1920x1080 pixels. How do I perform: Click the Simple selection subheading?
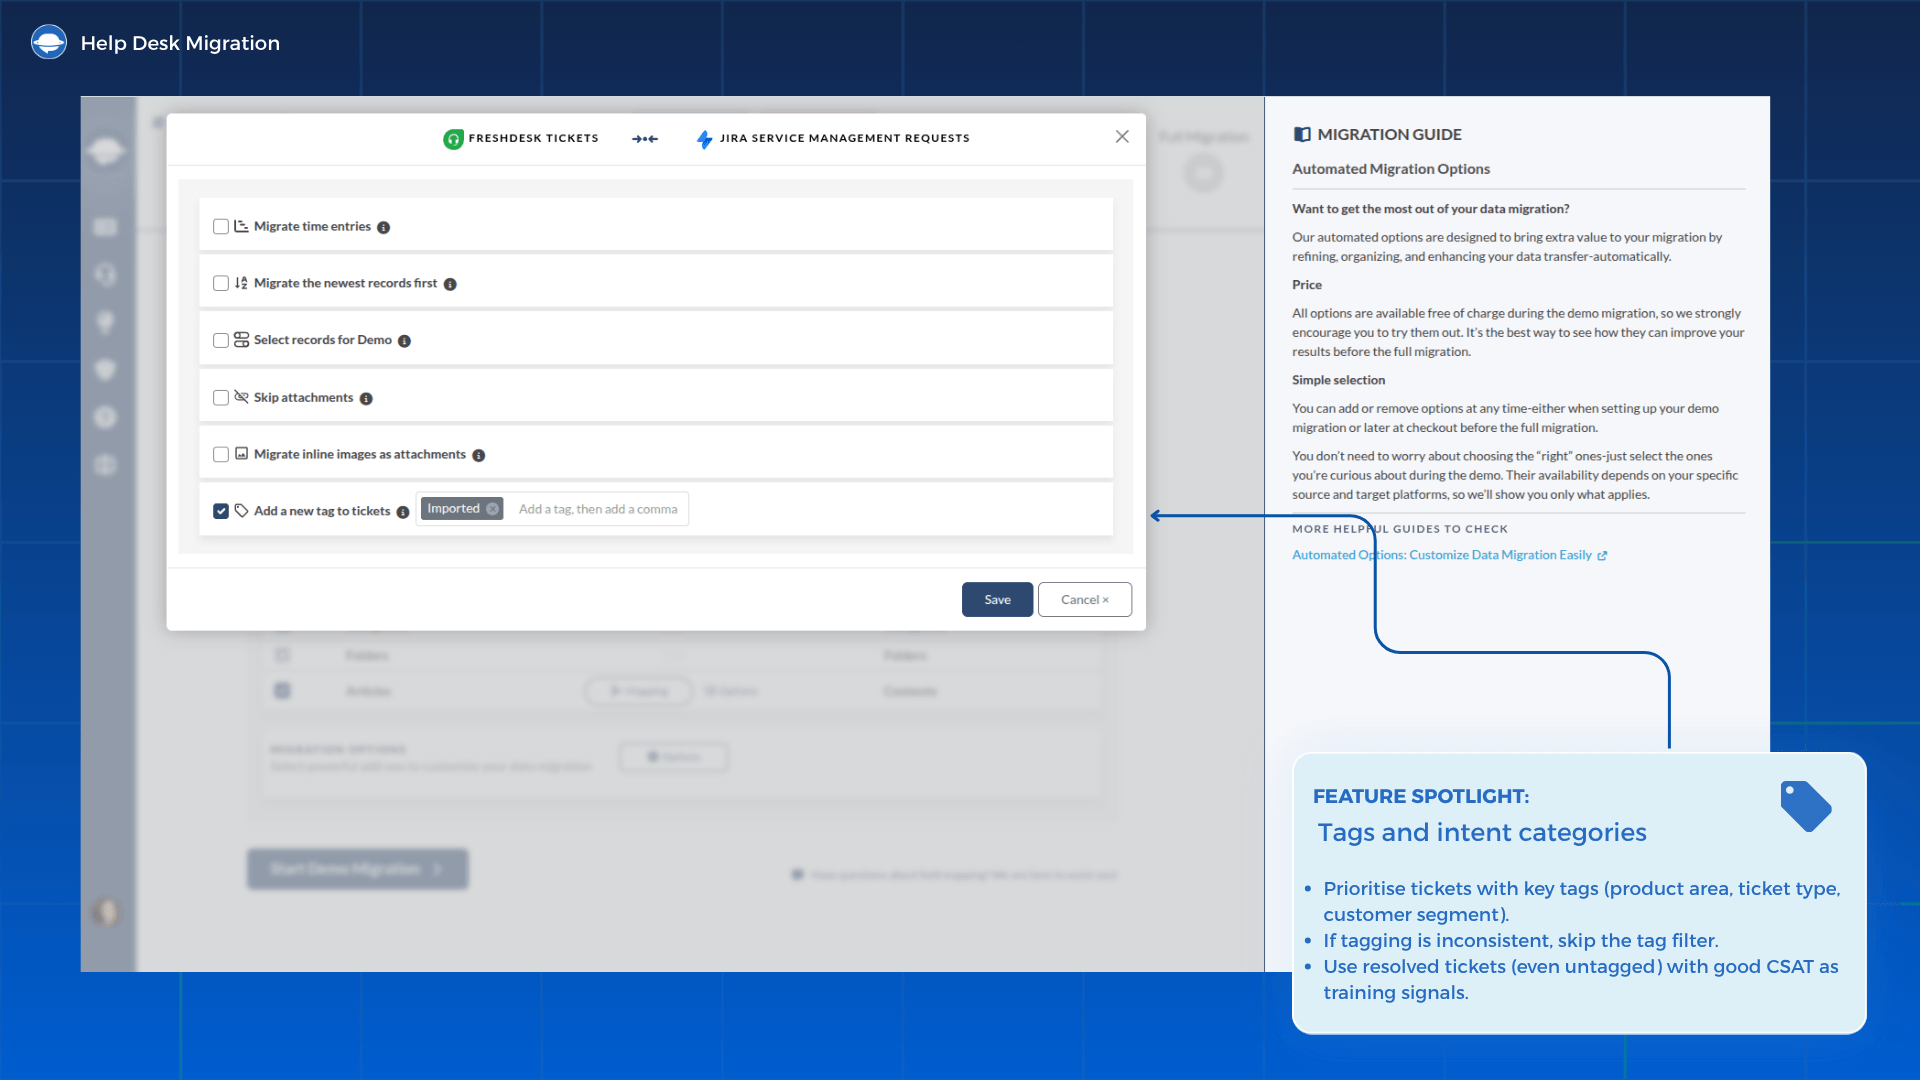coord(1338,380)
